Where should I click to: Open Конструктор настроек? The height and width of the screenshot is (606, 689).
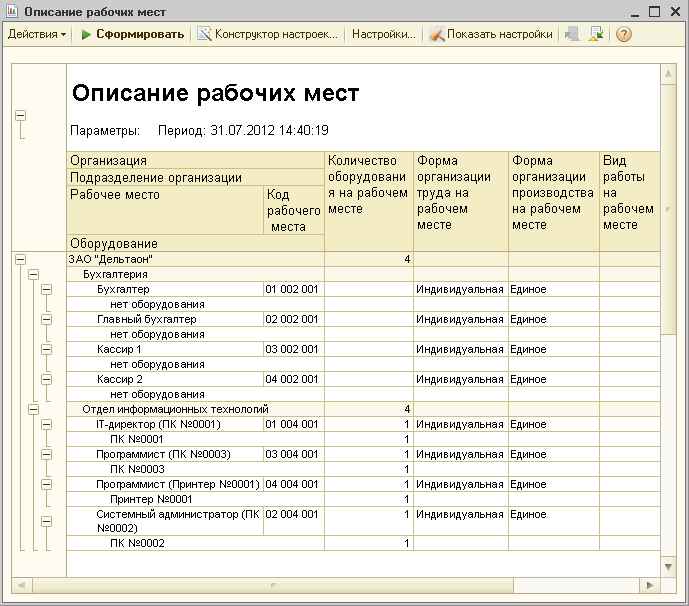tap(268, 34)
